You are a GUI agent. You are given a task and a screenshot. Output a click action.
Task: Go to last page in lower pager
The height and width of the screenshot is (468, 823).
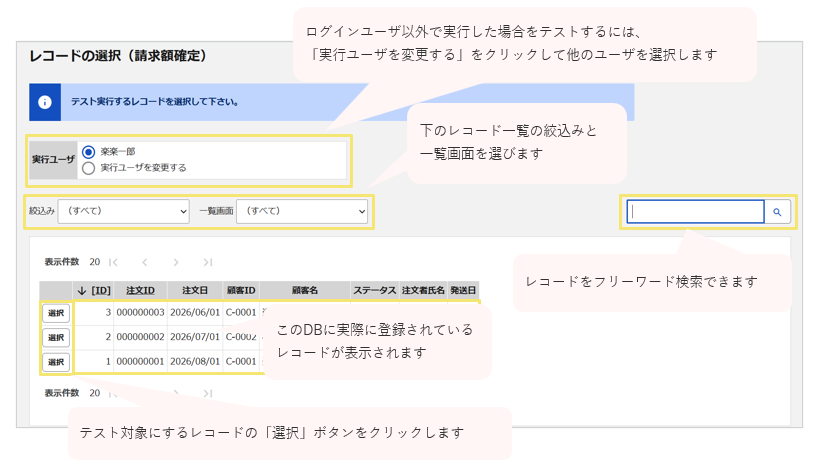pyautogui.click(x=208, y=393)
